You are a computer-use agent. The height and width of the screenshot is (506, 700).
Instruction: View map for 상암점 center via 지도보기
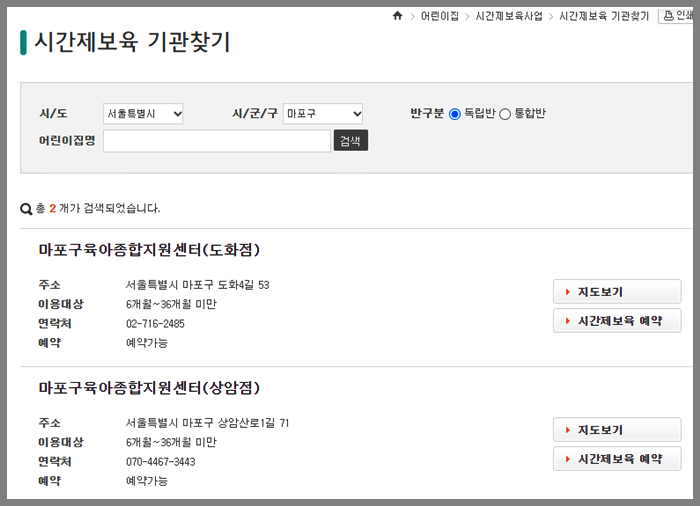pos(617,430)
